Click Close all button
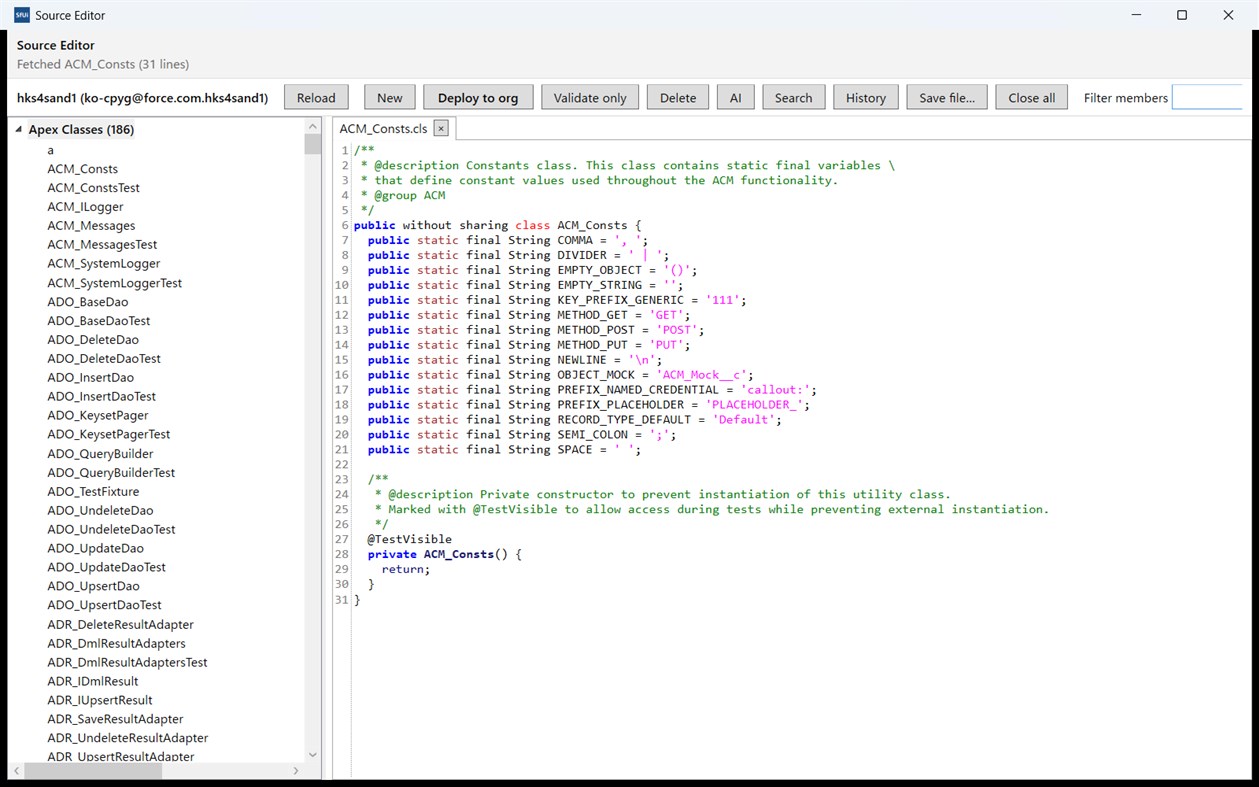 tap(1031, 97)
